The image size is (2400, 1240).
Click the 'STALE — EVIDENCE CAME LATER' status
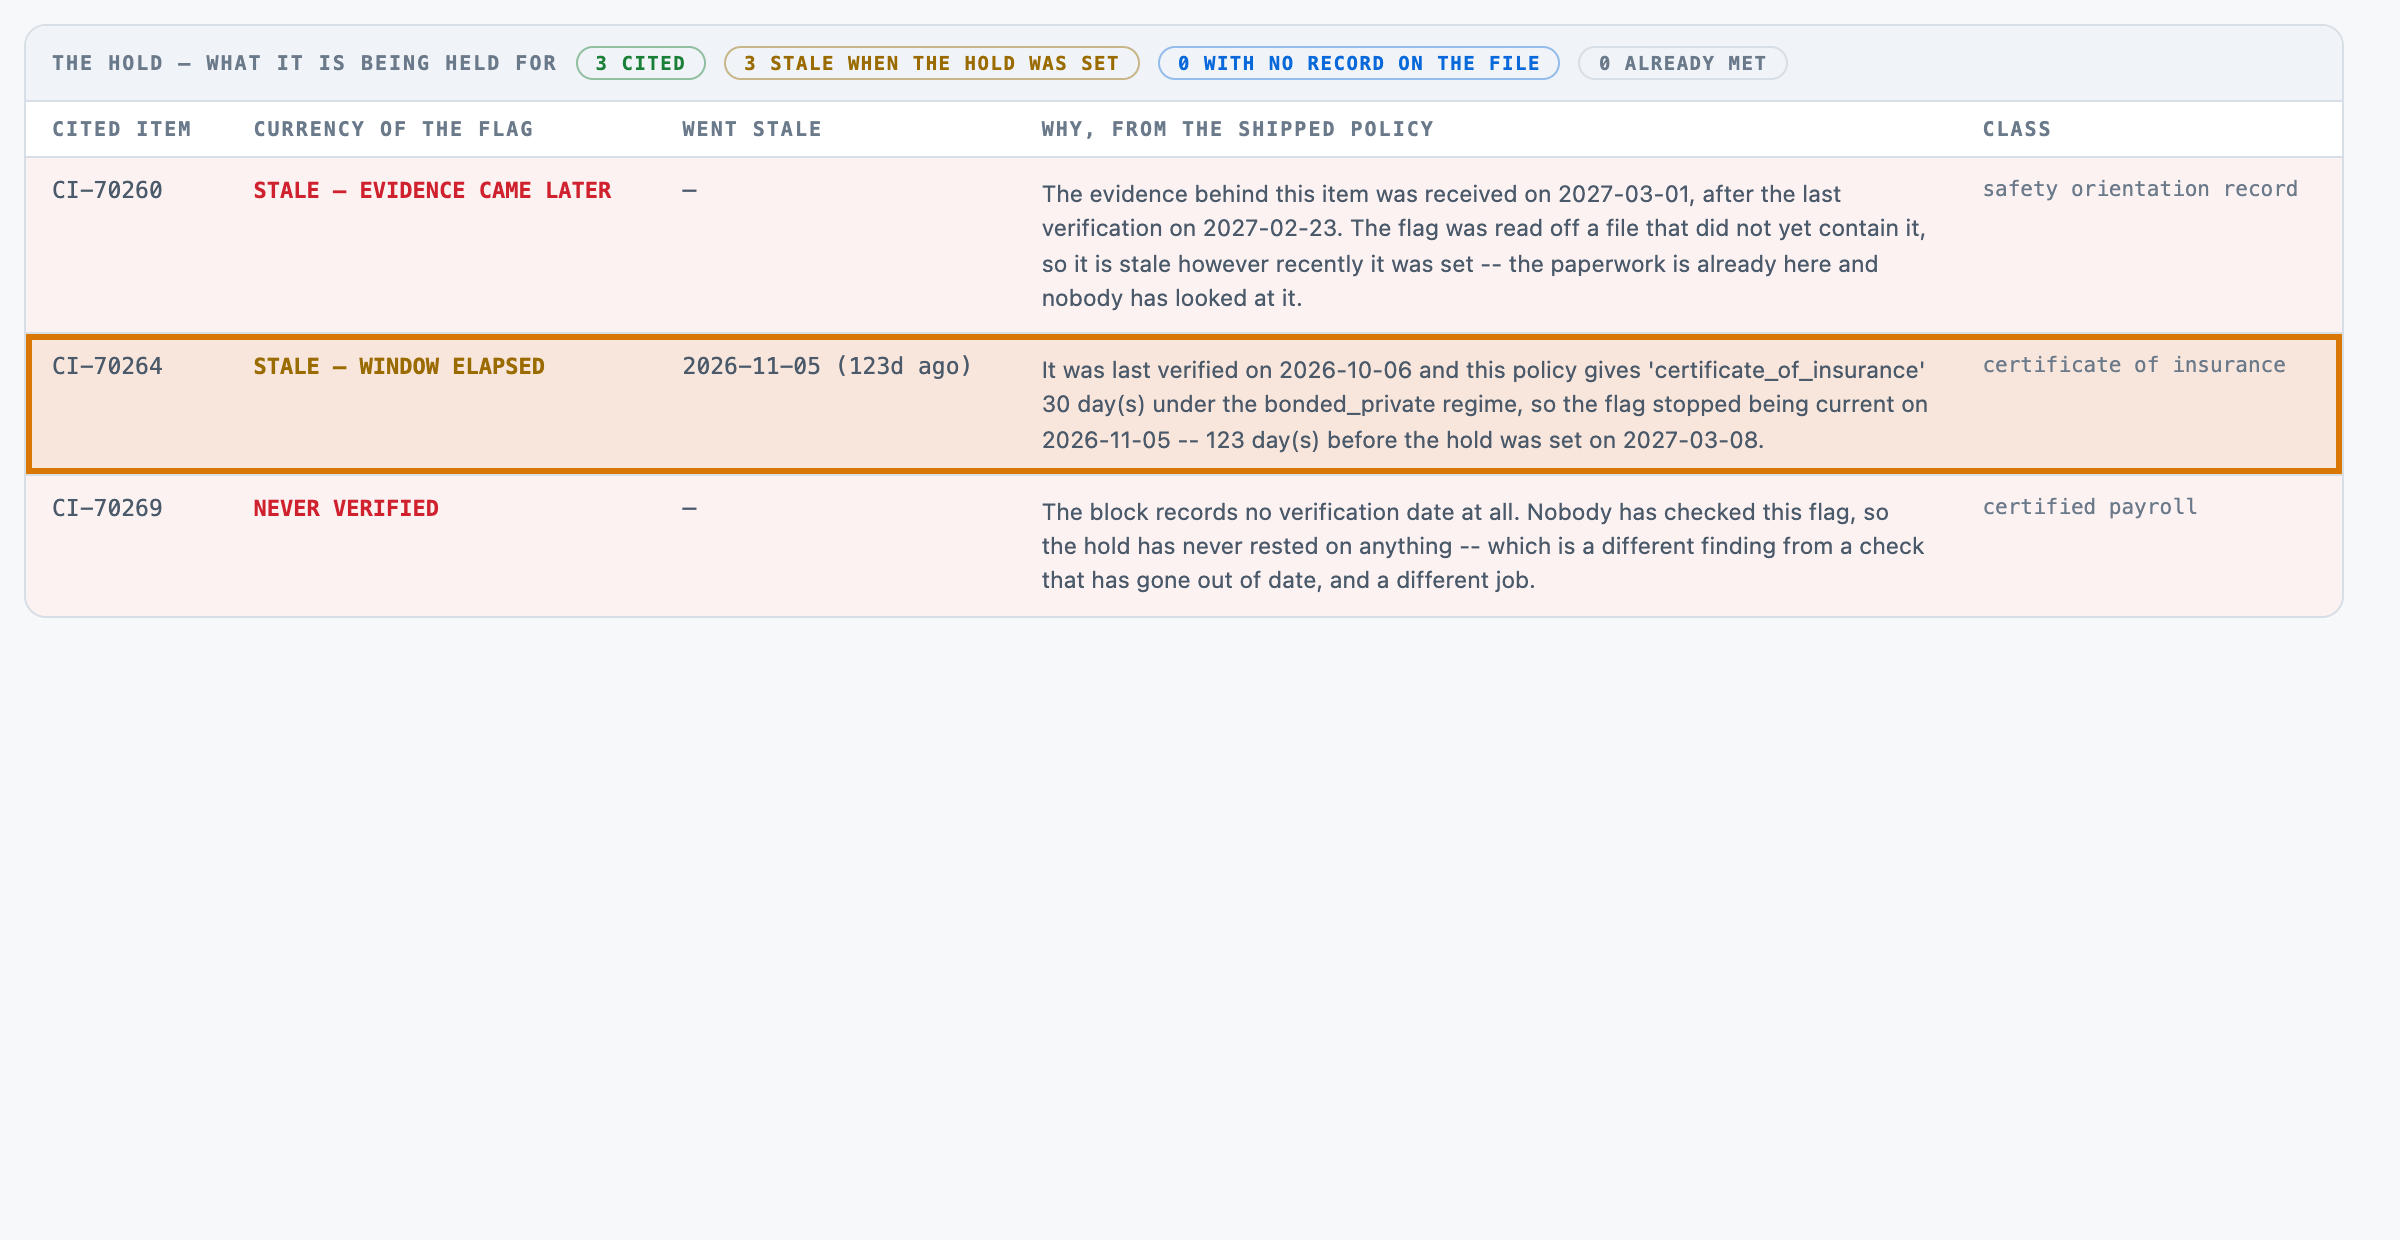pyautogui.click(x=432, y=190)
